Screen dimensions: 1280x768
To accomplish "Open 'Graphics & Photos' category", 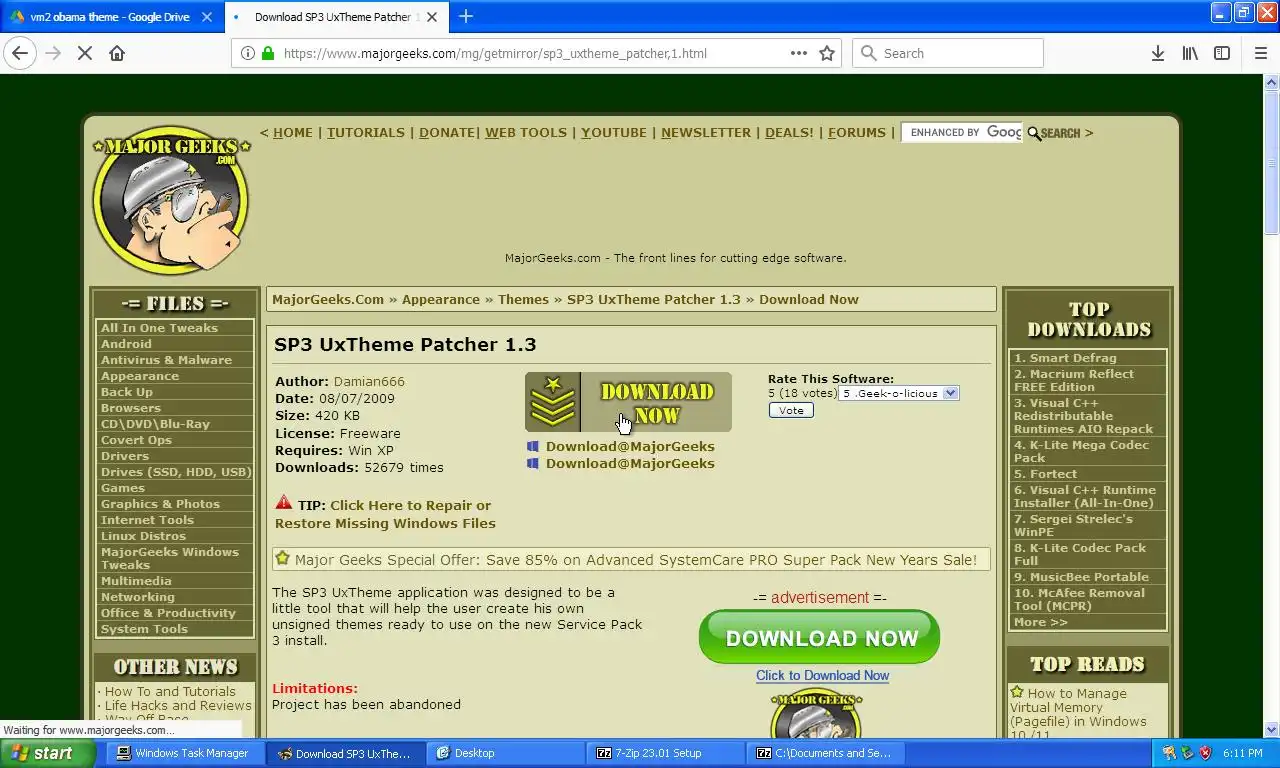I will pos(160,504).
